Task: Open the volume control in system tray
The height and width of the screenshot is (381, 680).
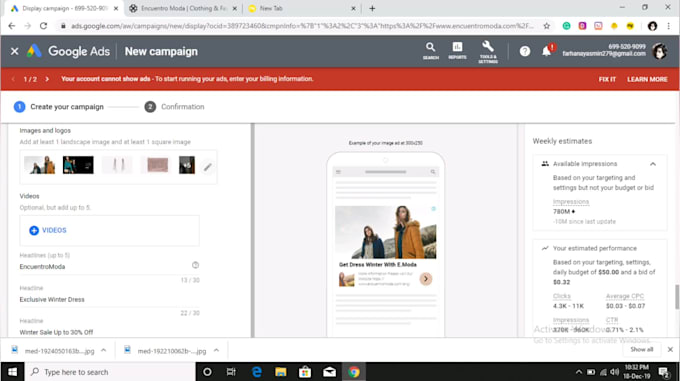Action: coord(615,372)
